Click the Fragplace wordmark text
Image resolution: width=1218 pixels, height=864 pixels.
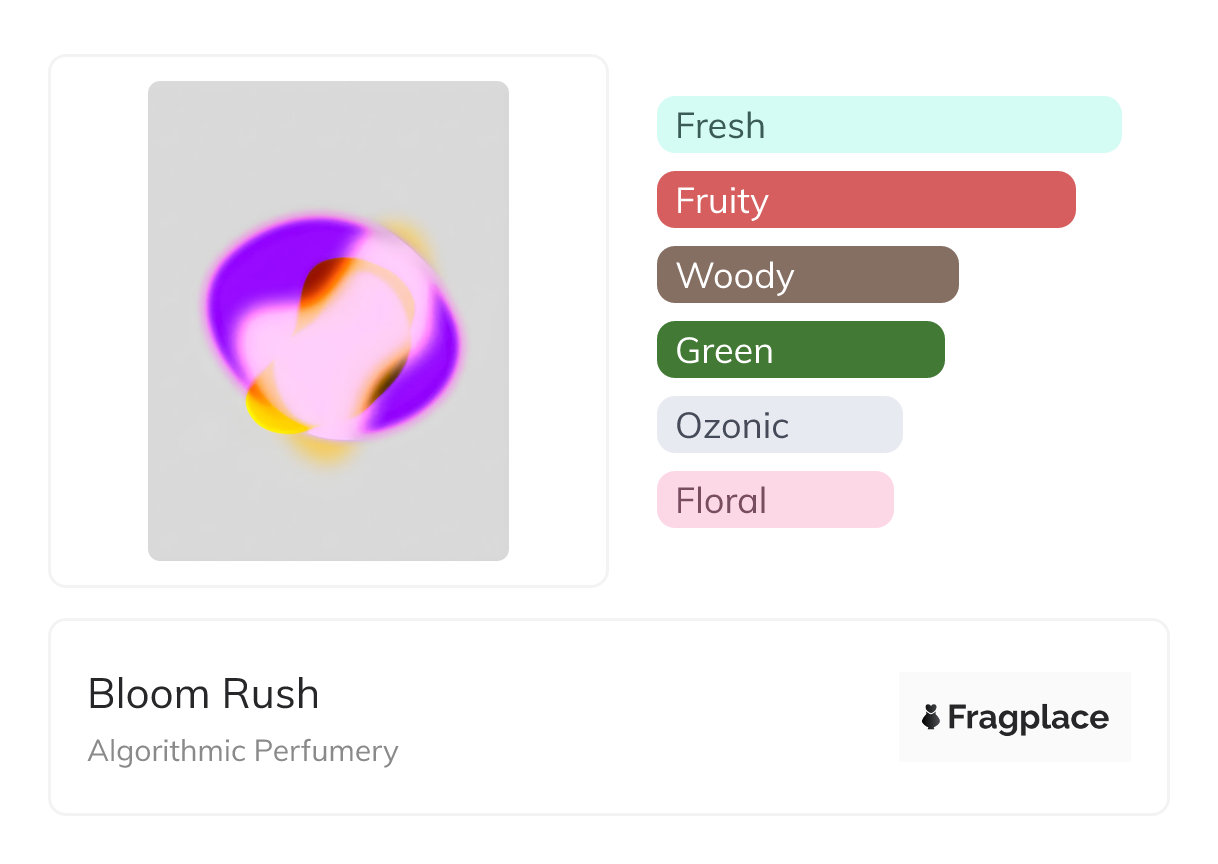(1028, 718)
